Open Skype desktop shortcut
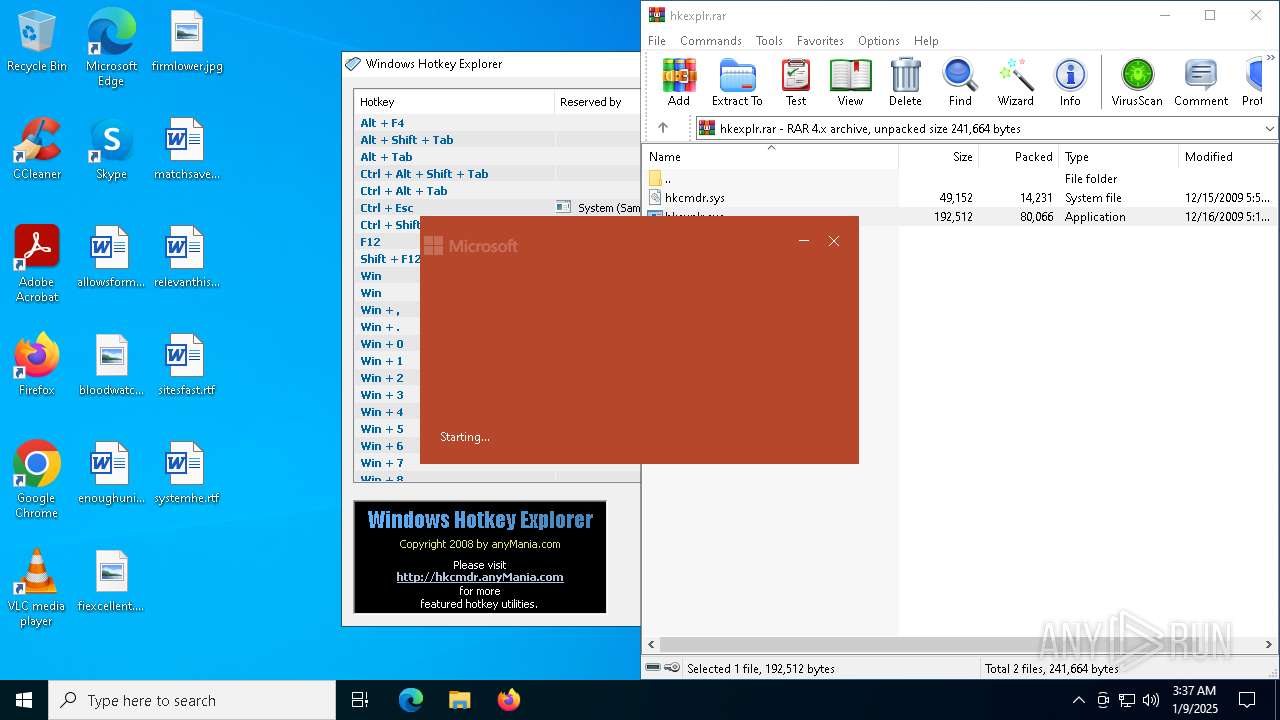Screen dimensions: 1280x720 point(111,148)
